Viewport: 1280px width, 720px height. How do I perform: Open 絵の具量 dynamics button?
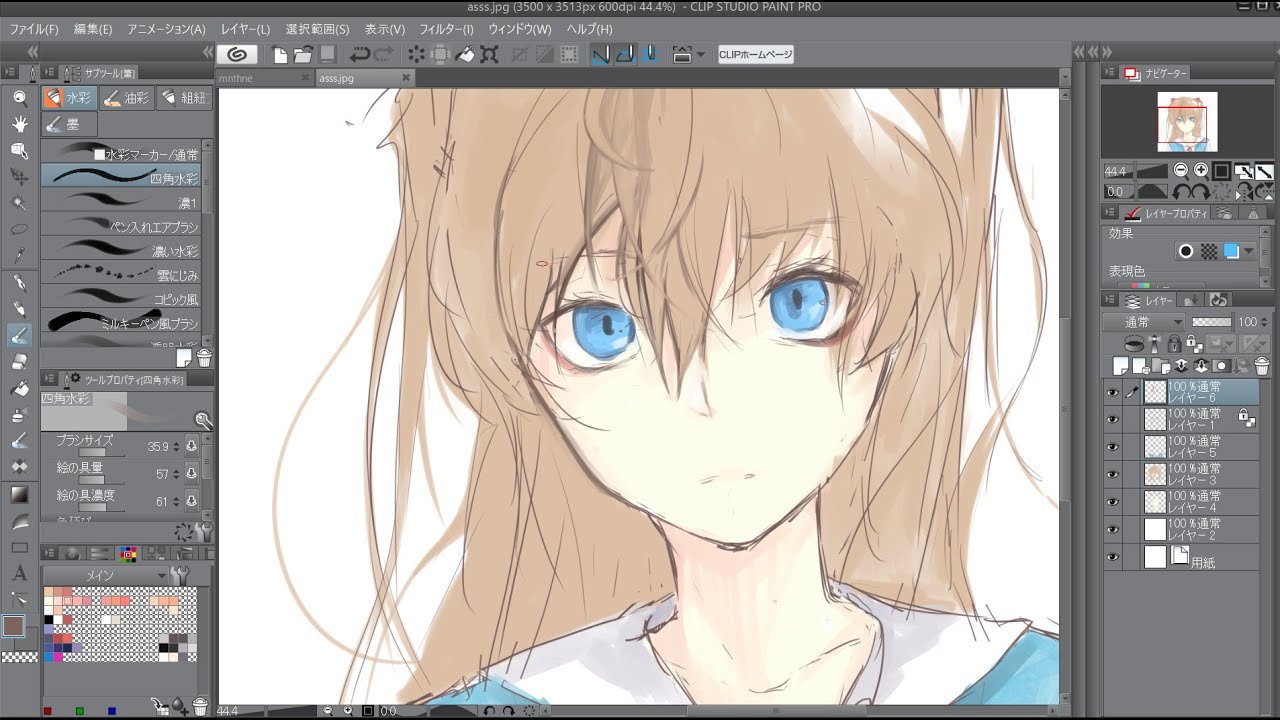(191, 474)
